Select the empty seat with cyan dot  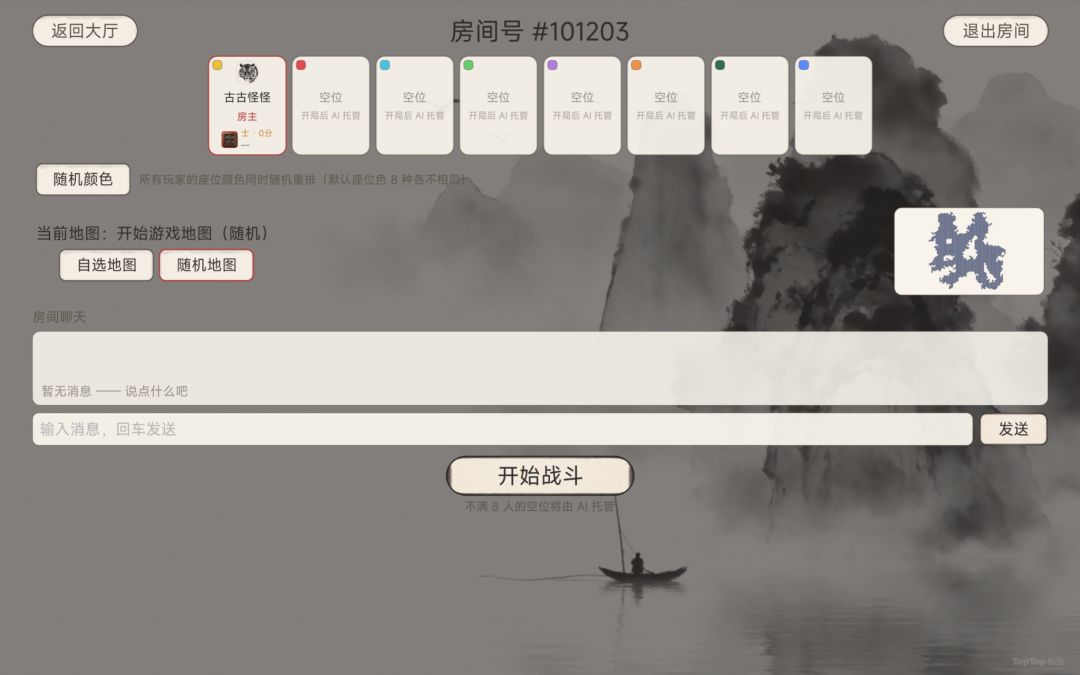pos(415,105)
